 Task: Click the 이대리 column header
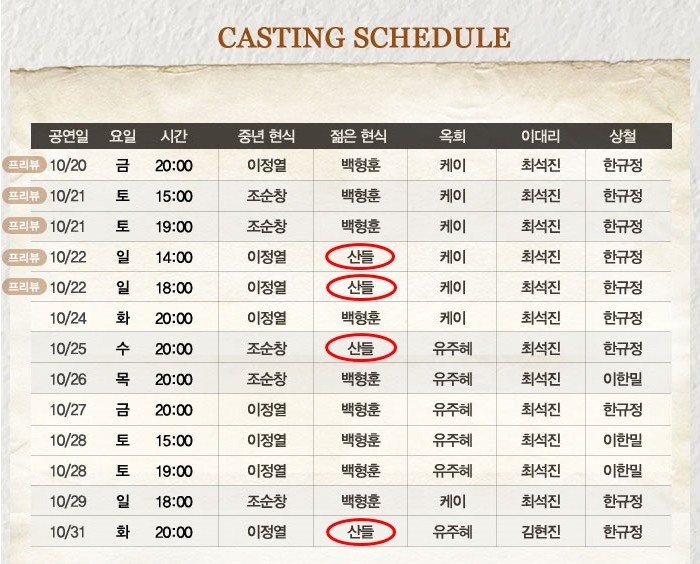pos(540,136)
